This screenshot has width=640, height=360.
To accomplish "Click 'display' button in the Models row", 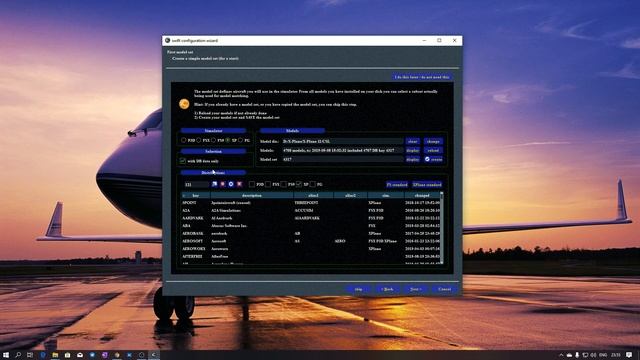I will click(x=413, y=150).
